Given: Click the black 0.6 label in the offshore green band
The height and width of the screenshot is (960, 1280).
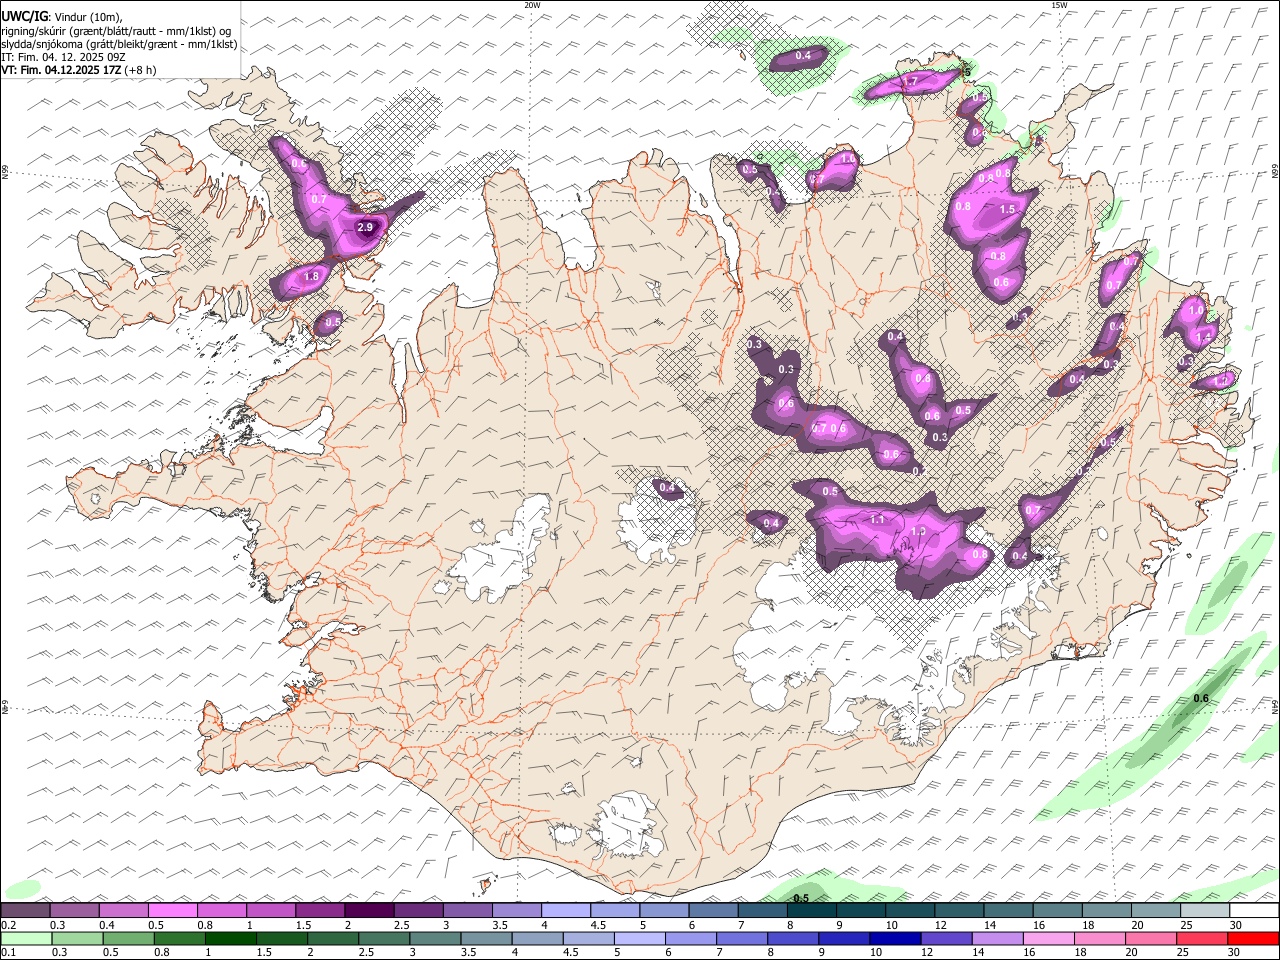Looking at the screenshot, I should pos(1201,698).
